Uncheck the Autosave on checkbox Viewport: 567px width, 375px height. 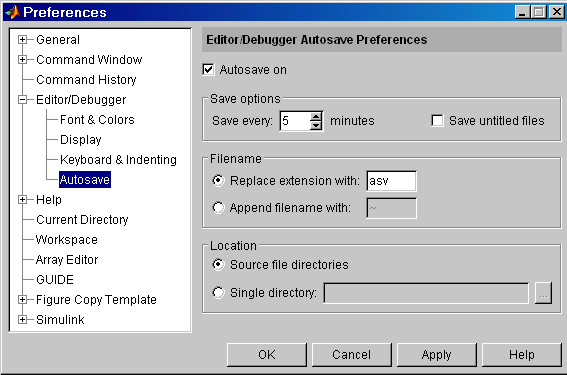209,69
